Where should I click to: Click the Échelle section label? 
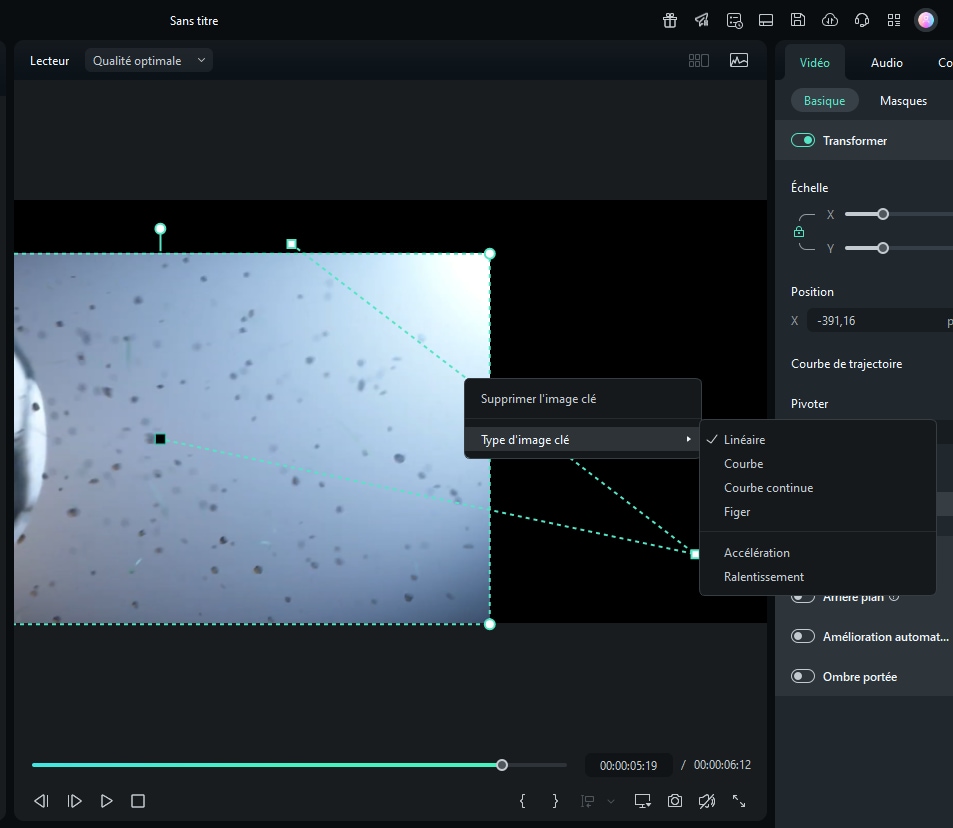[x=809, y=187]
